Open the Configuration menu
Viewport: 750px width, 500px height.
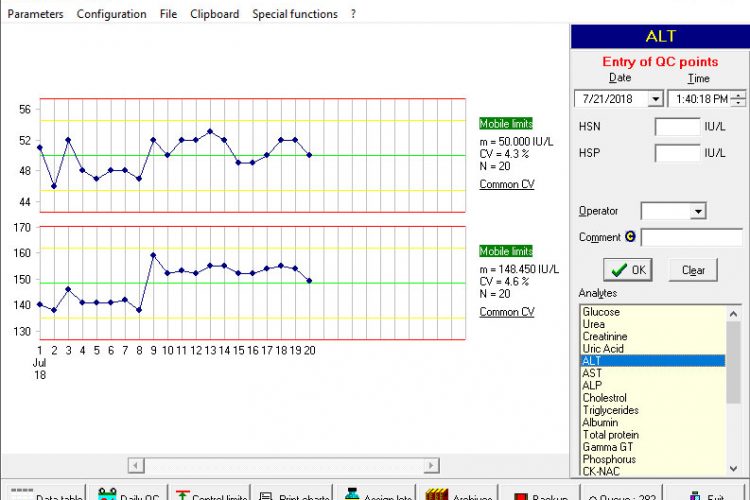click(111, 14)
